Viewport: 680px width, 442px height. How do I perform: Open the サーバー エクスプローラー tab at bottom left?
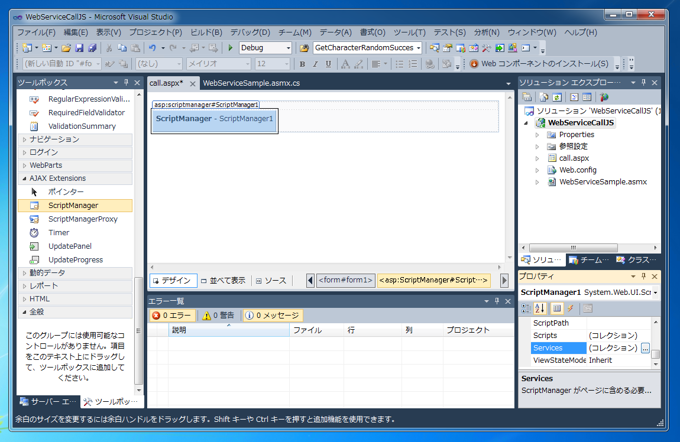[49, 402]
